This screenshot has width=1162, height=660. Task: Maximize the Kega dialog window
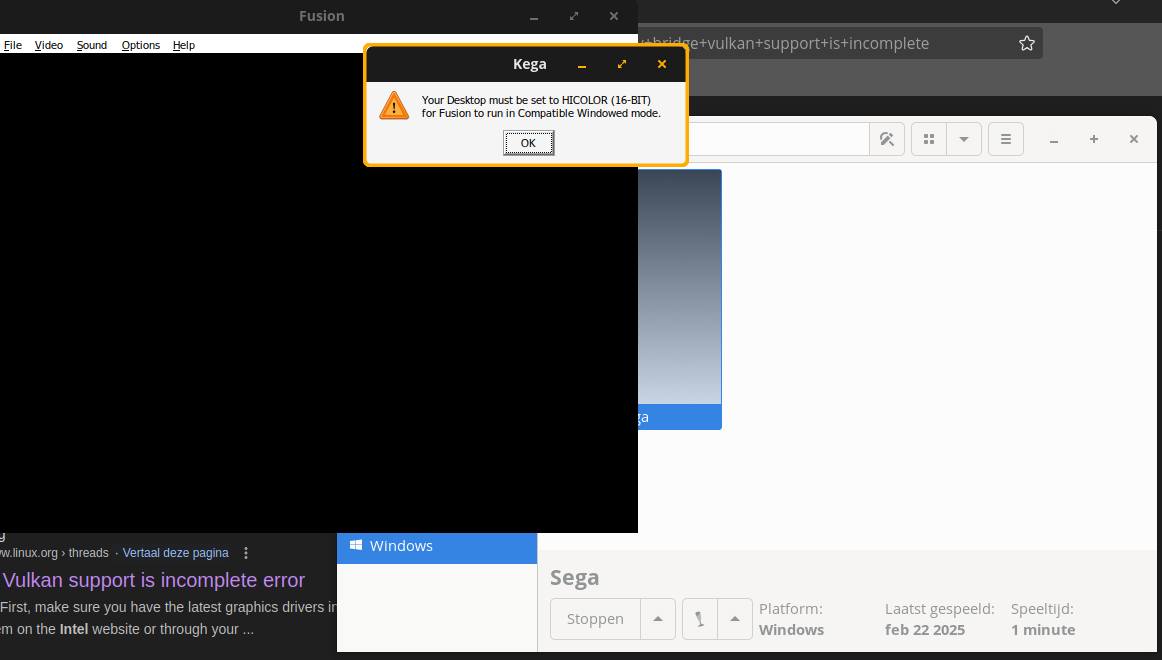[x=622, y=64]
